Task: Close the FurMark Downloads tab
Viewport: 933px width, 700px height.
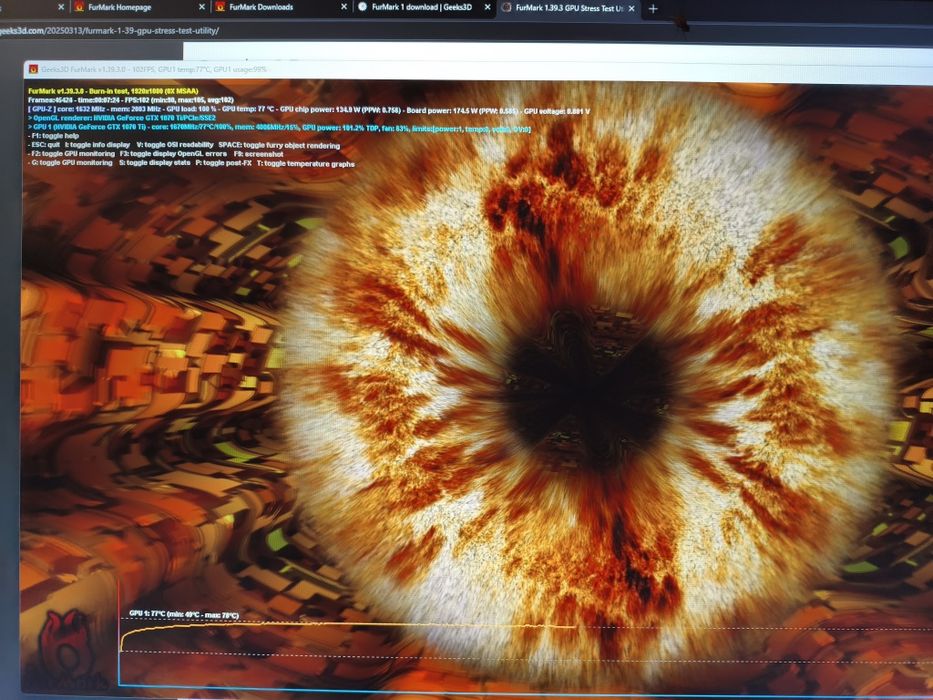Action: (344, 8)
